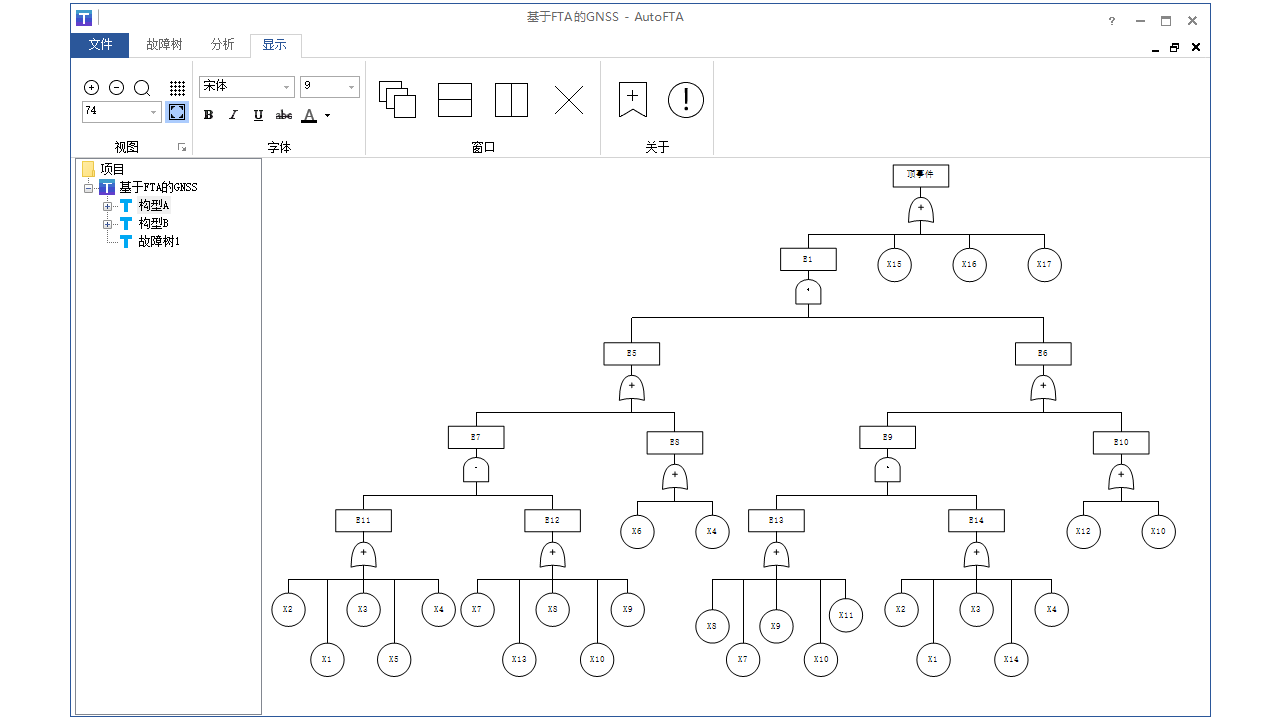Select the E9 event box
The width and height of the screenshot is (1280, 720).
click(887, 437)
